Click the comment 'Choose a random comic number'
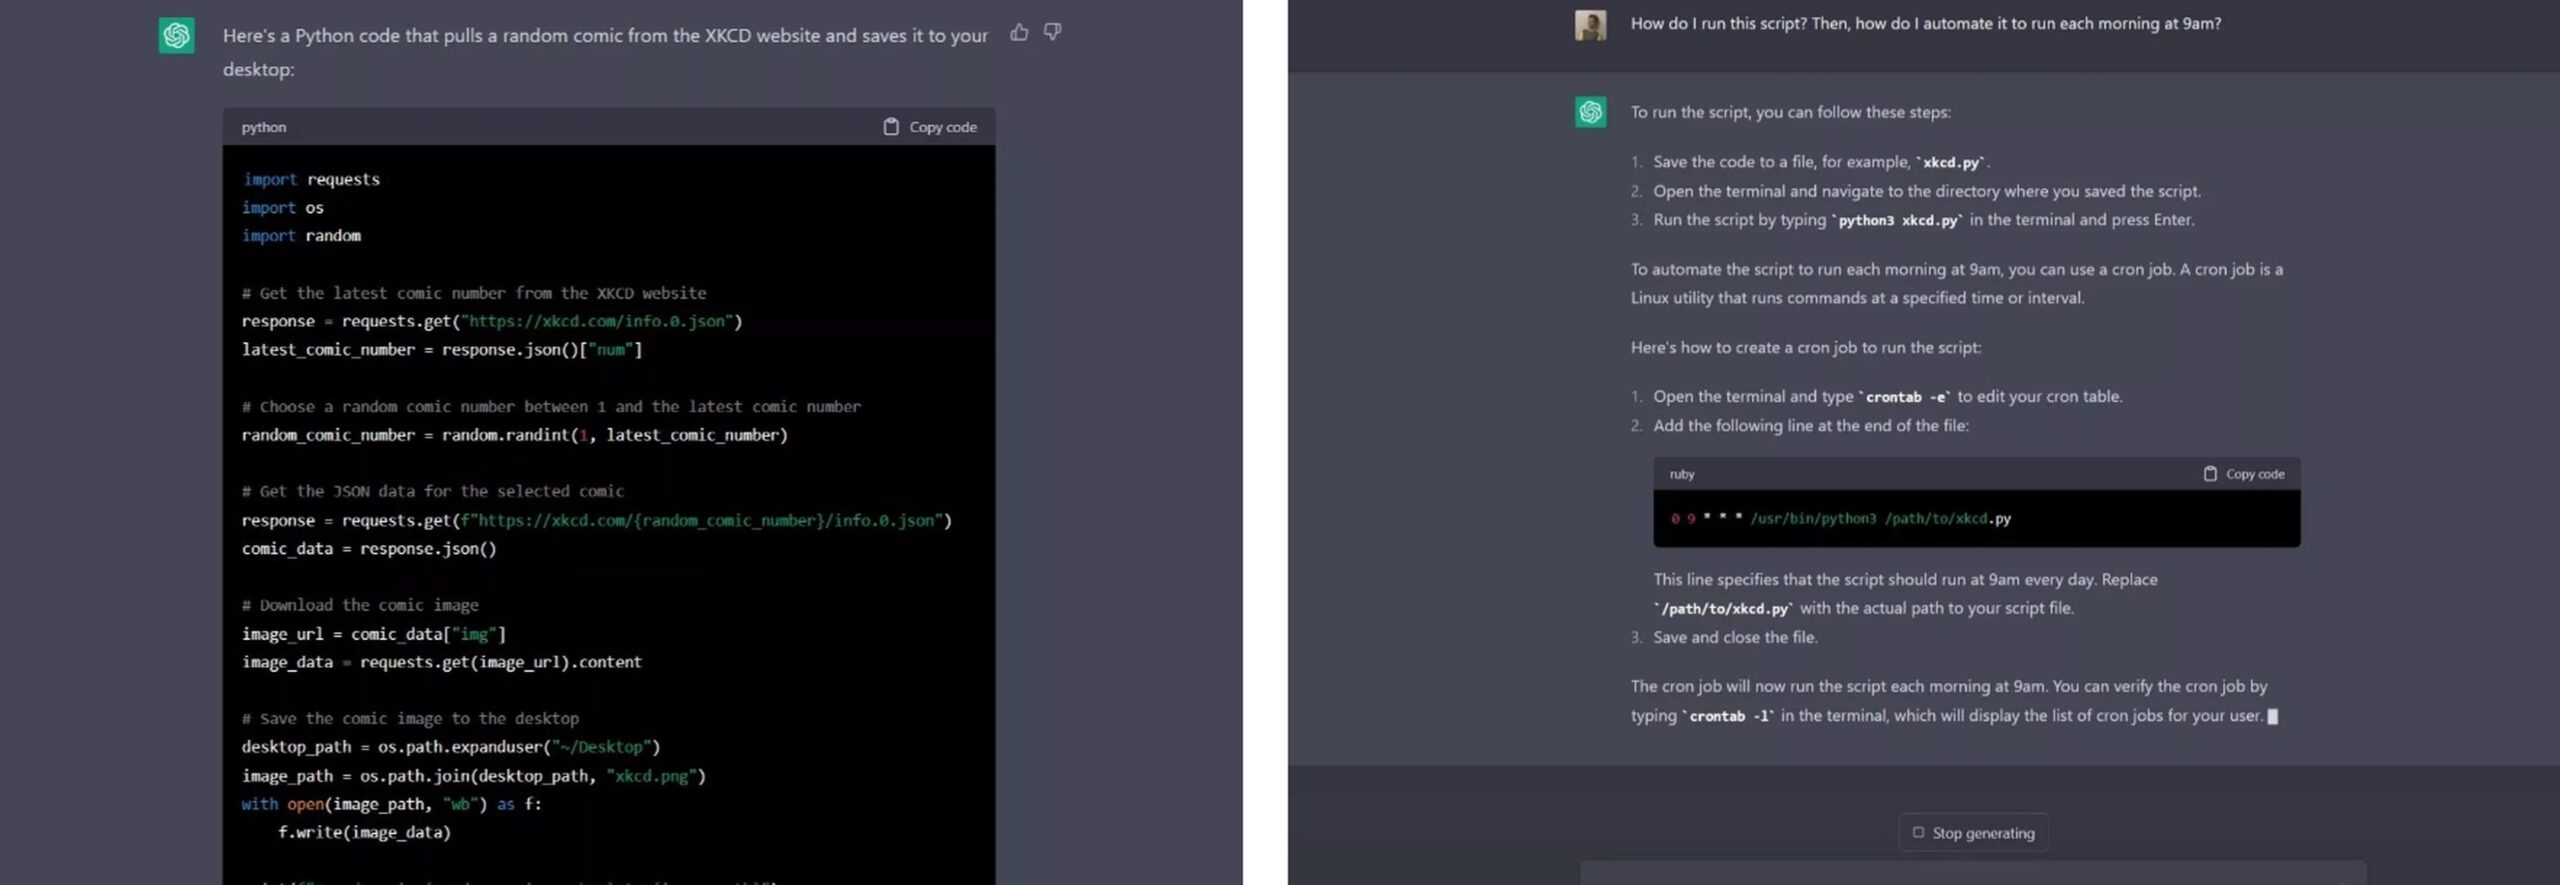 [x=551, y=406]
